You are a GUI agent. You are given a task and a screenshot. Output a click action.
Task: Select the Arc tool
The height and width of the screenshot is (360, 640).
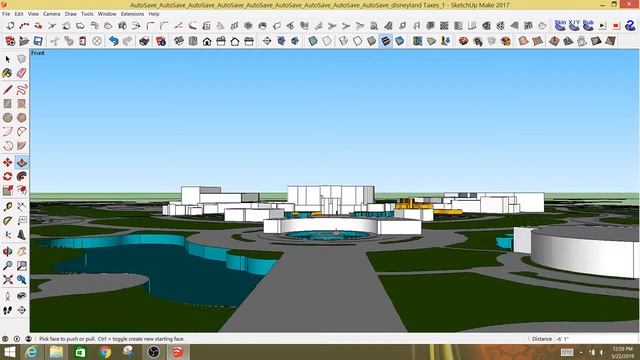tap(7, 131)
